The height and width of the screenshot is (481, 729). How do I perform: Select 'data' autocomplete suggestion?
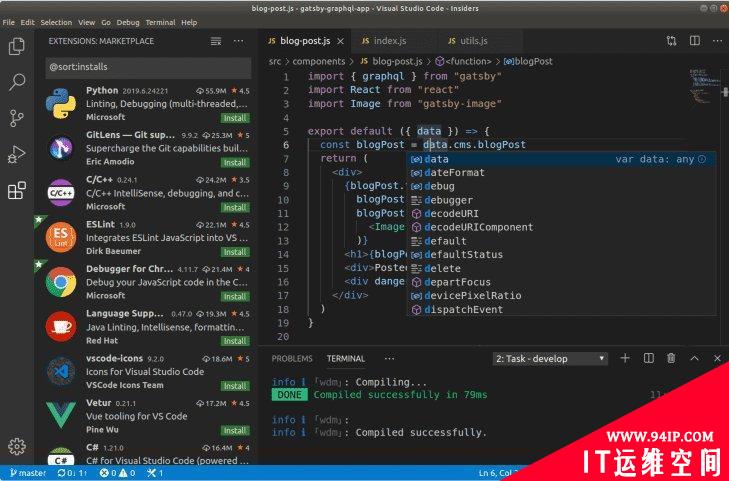[x=561, y=159]
